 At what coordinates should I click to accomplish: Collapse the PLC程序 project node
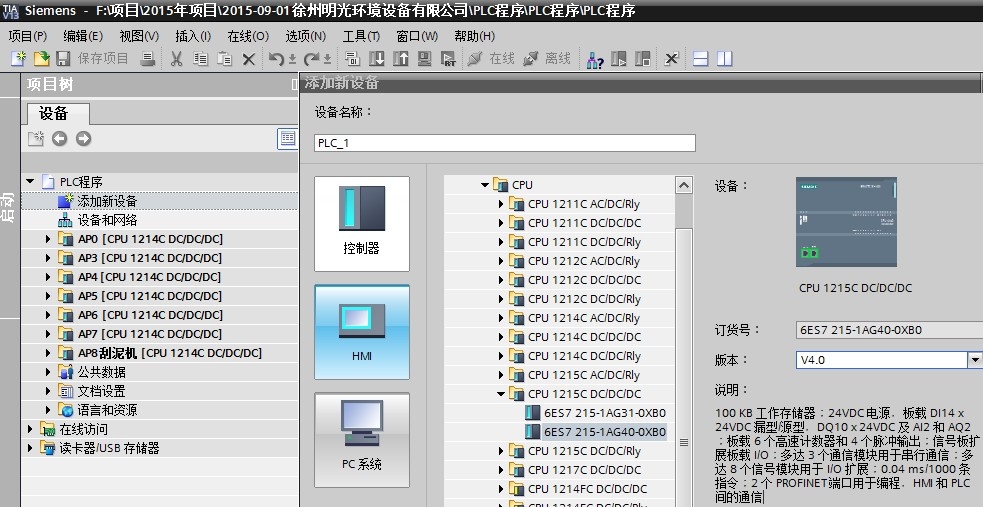click(x=29, y=182)
